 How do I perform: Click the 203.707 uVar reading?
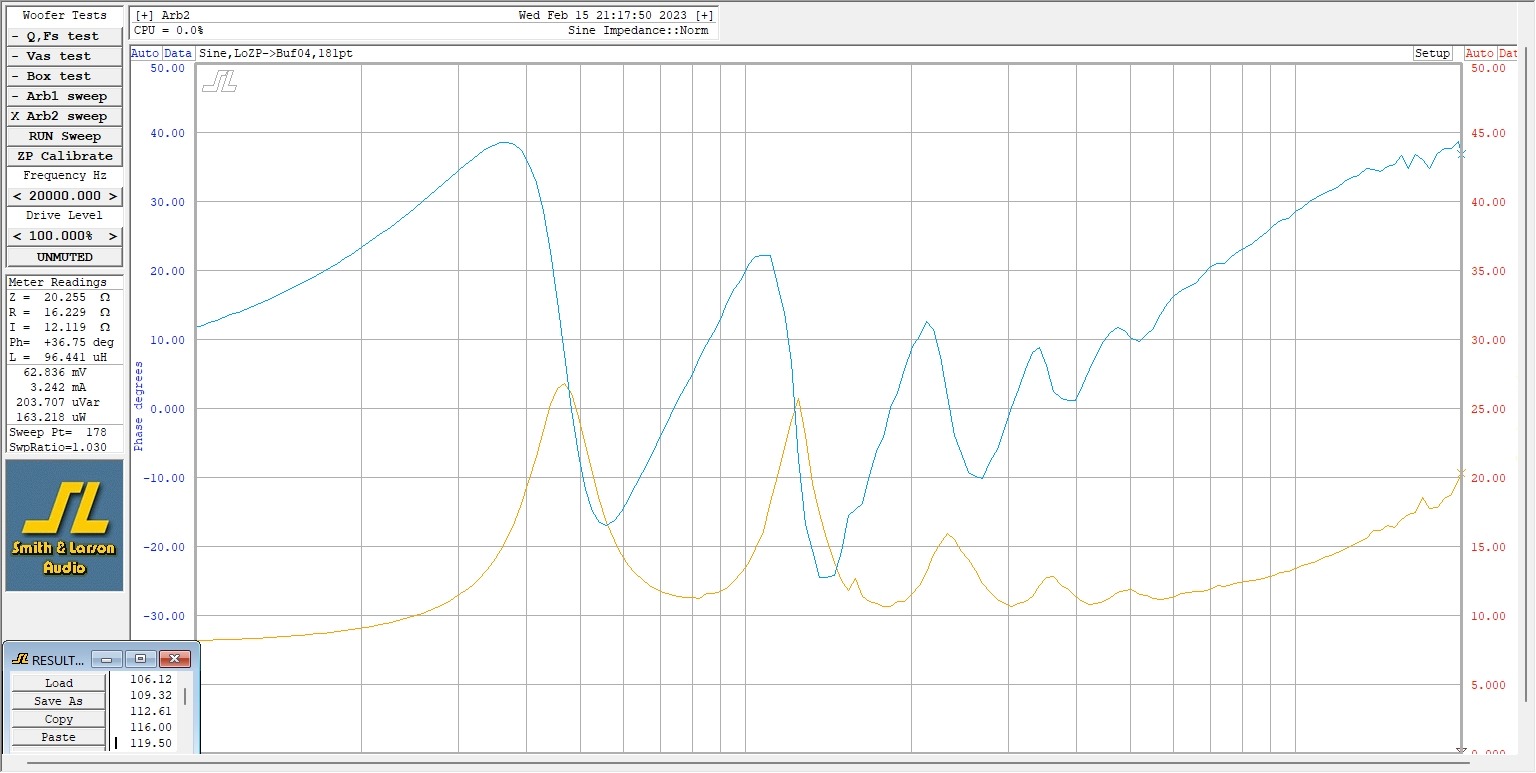[x=58, y=402]
